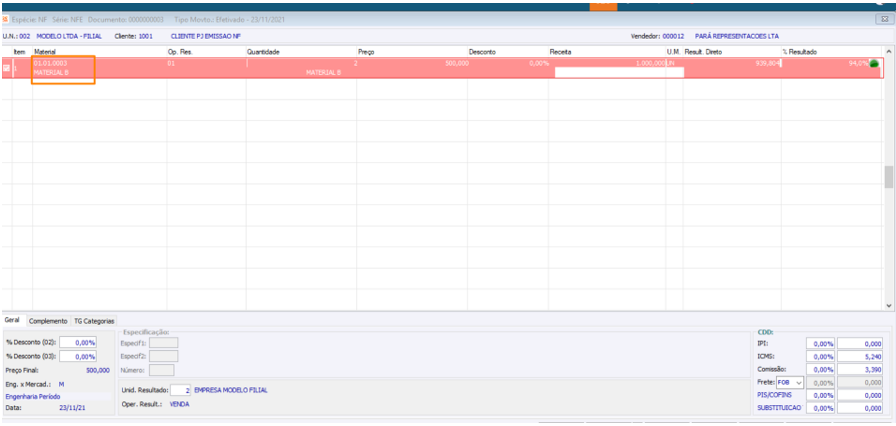
Task: Close the document window
Action: (883, 19)
